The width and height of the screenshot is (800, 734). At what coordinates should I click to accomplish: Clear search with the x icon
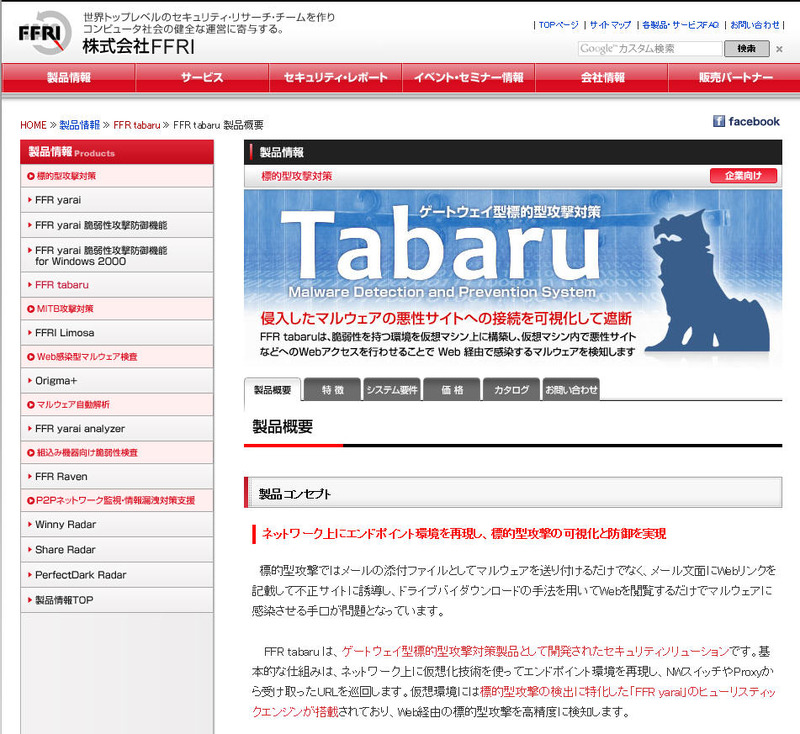(779, 49)
